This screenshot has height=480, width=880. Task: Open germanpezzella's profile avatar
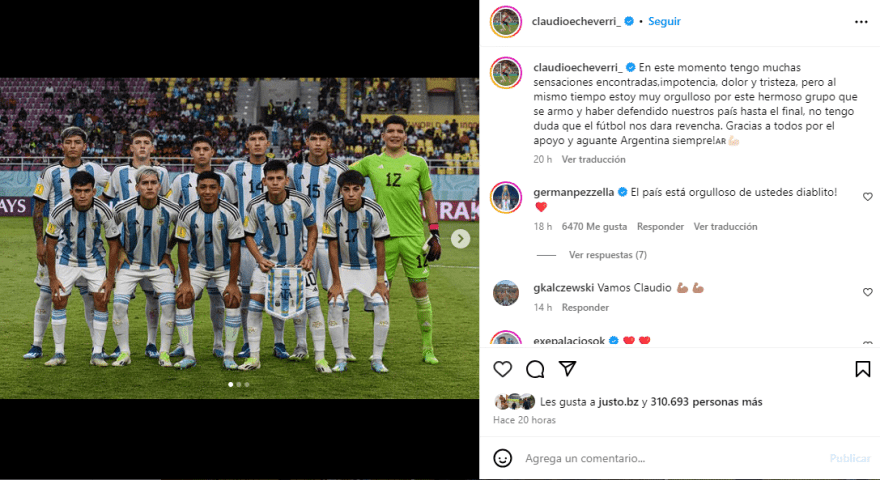[506, 198]
